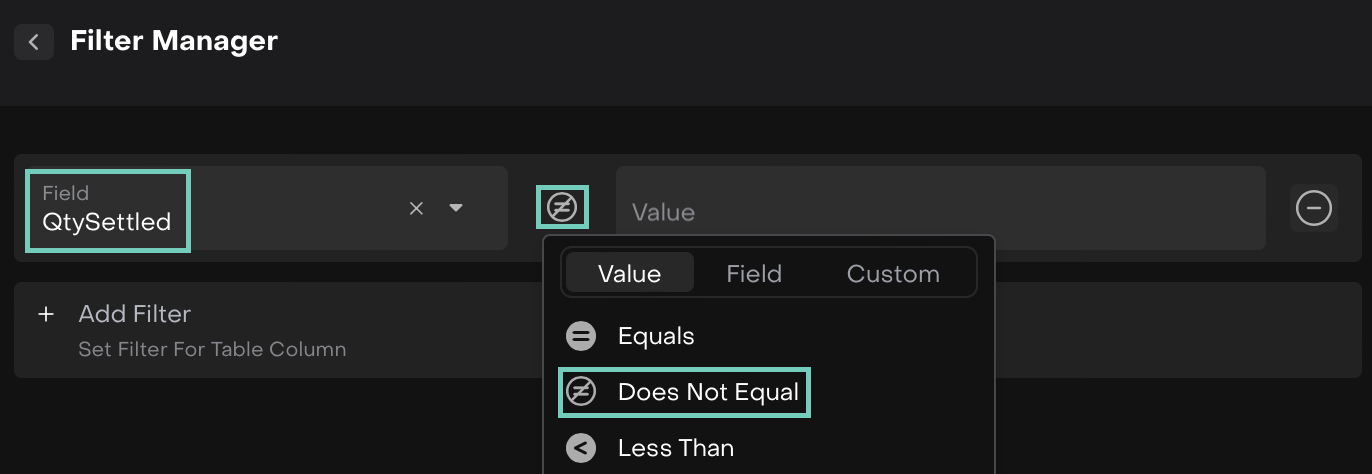Click the equals sign icon in list
The image size is (1372, 474).
[581, 336]
